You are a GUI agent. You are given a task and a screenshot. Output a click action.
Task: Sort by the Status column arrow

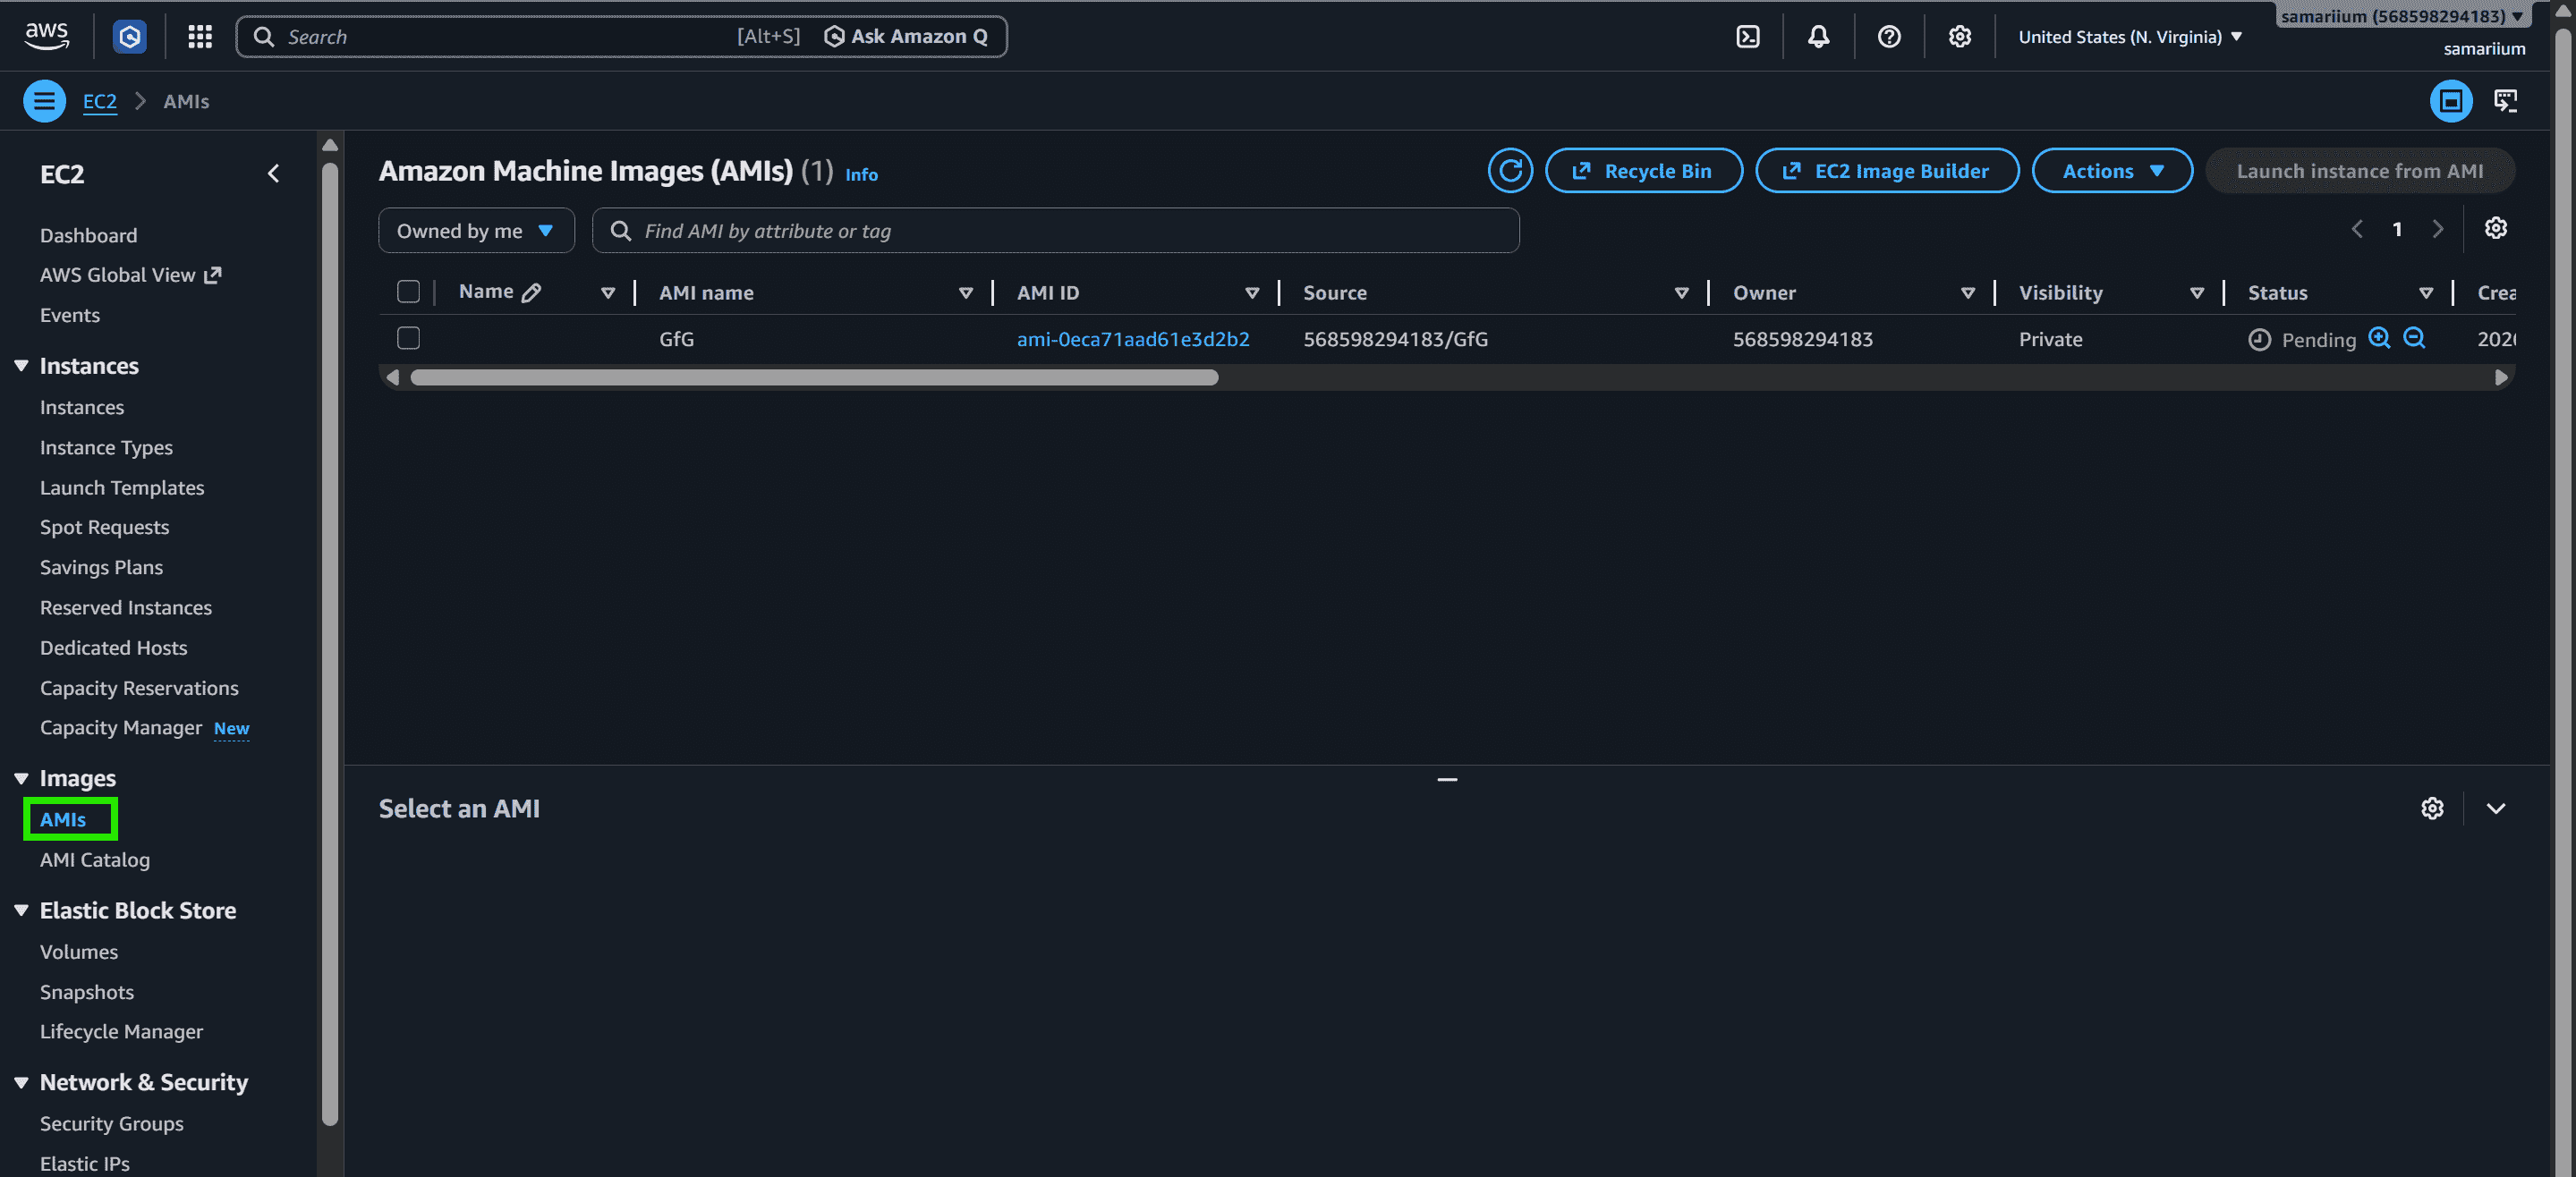pos(2425,293)
